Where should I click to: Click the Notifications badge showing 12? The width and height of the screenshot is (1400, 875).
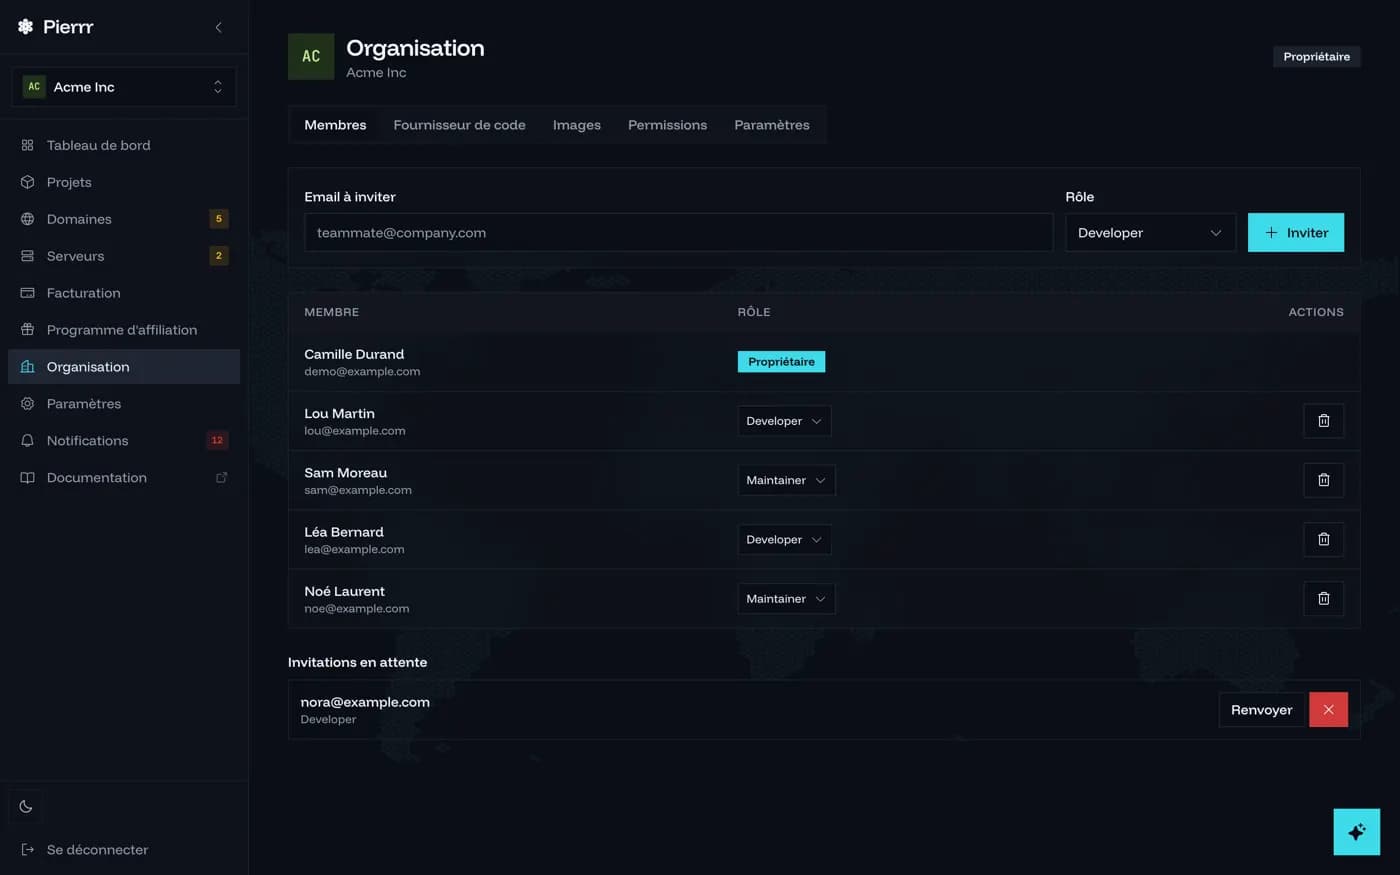coord(217,441)
